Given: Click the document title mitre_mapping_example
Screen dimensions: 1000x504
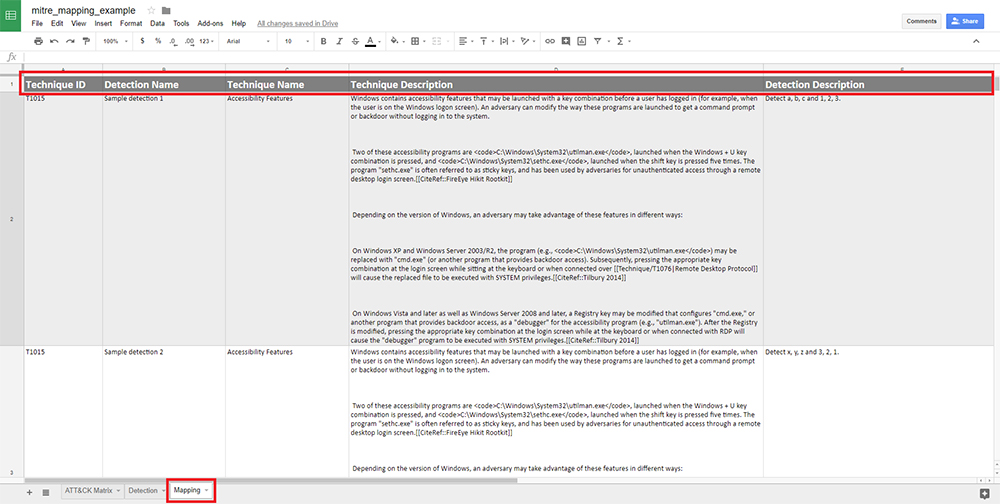Looking at the screenshot, I should (x=83, y=10).
